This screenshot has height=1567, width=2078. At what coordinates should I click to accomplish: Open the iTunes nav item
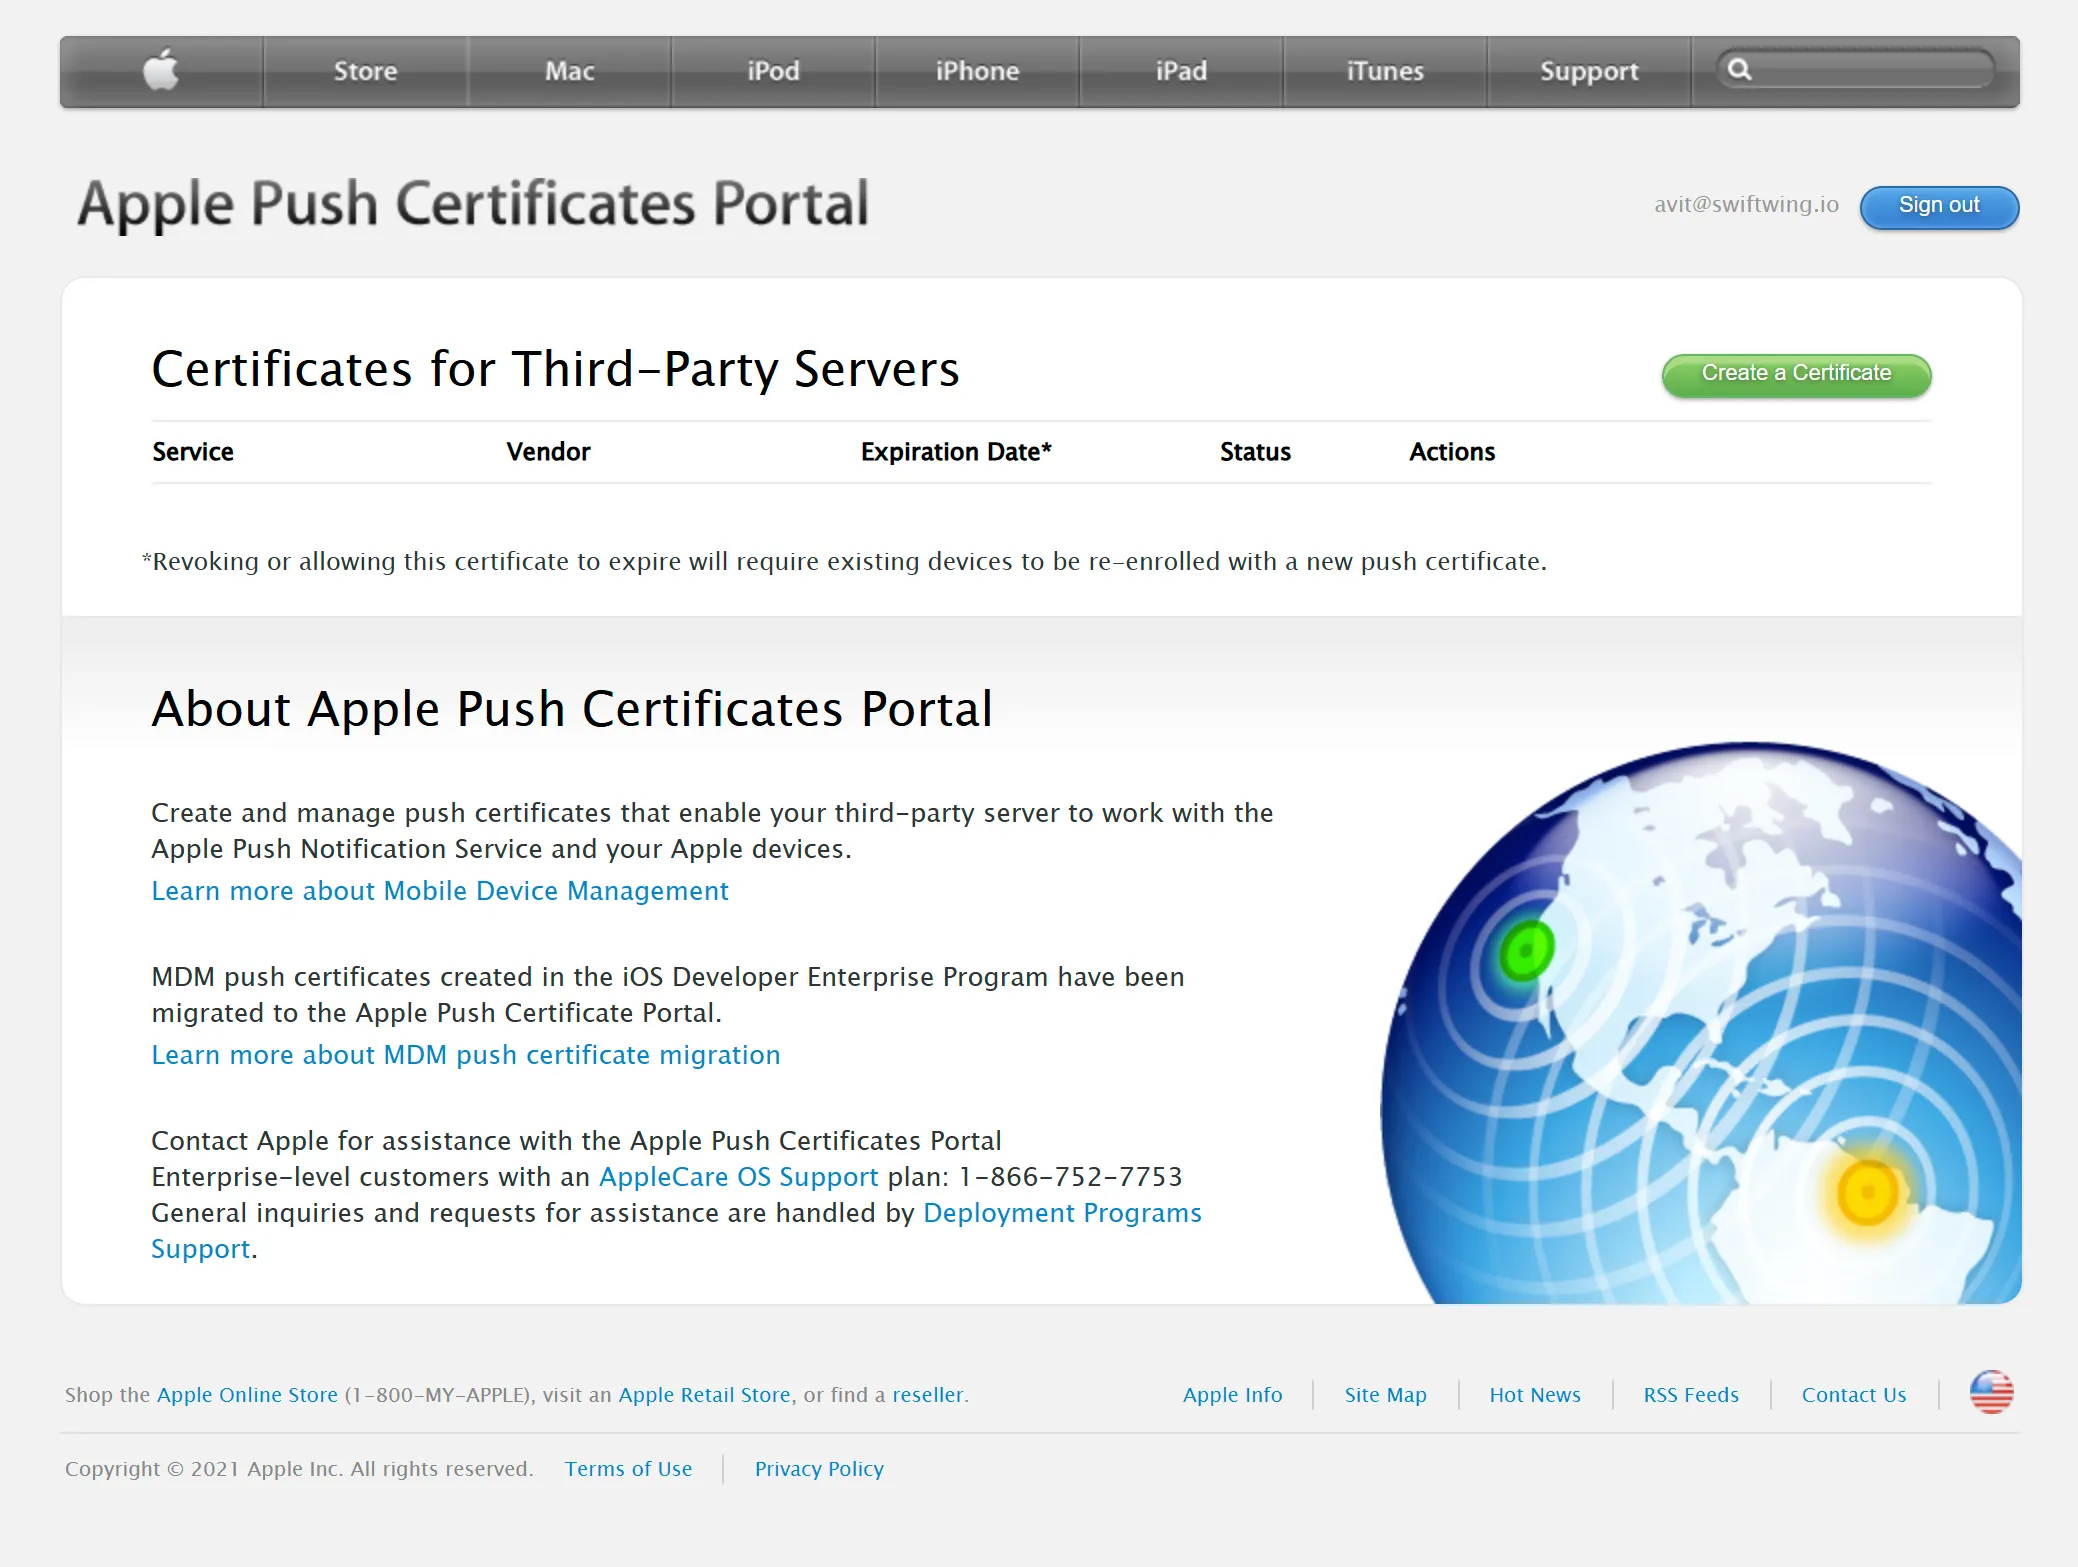pyautogui.click(x=1385, y=71)
